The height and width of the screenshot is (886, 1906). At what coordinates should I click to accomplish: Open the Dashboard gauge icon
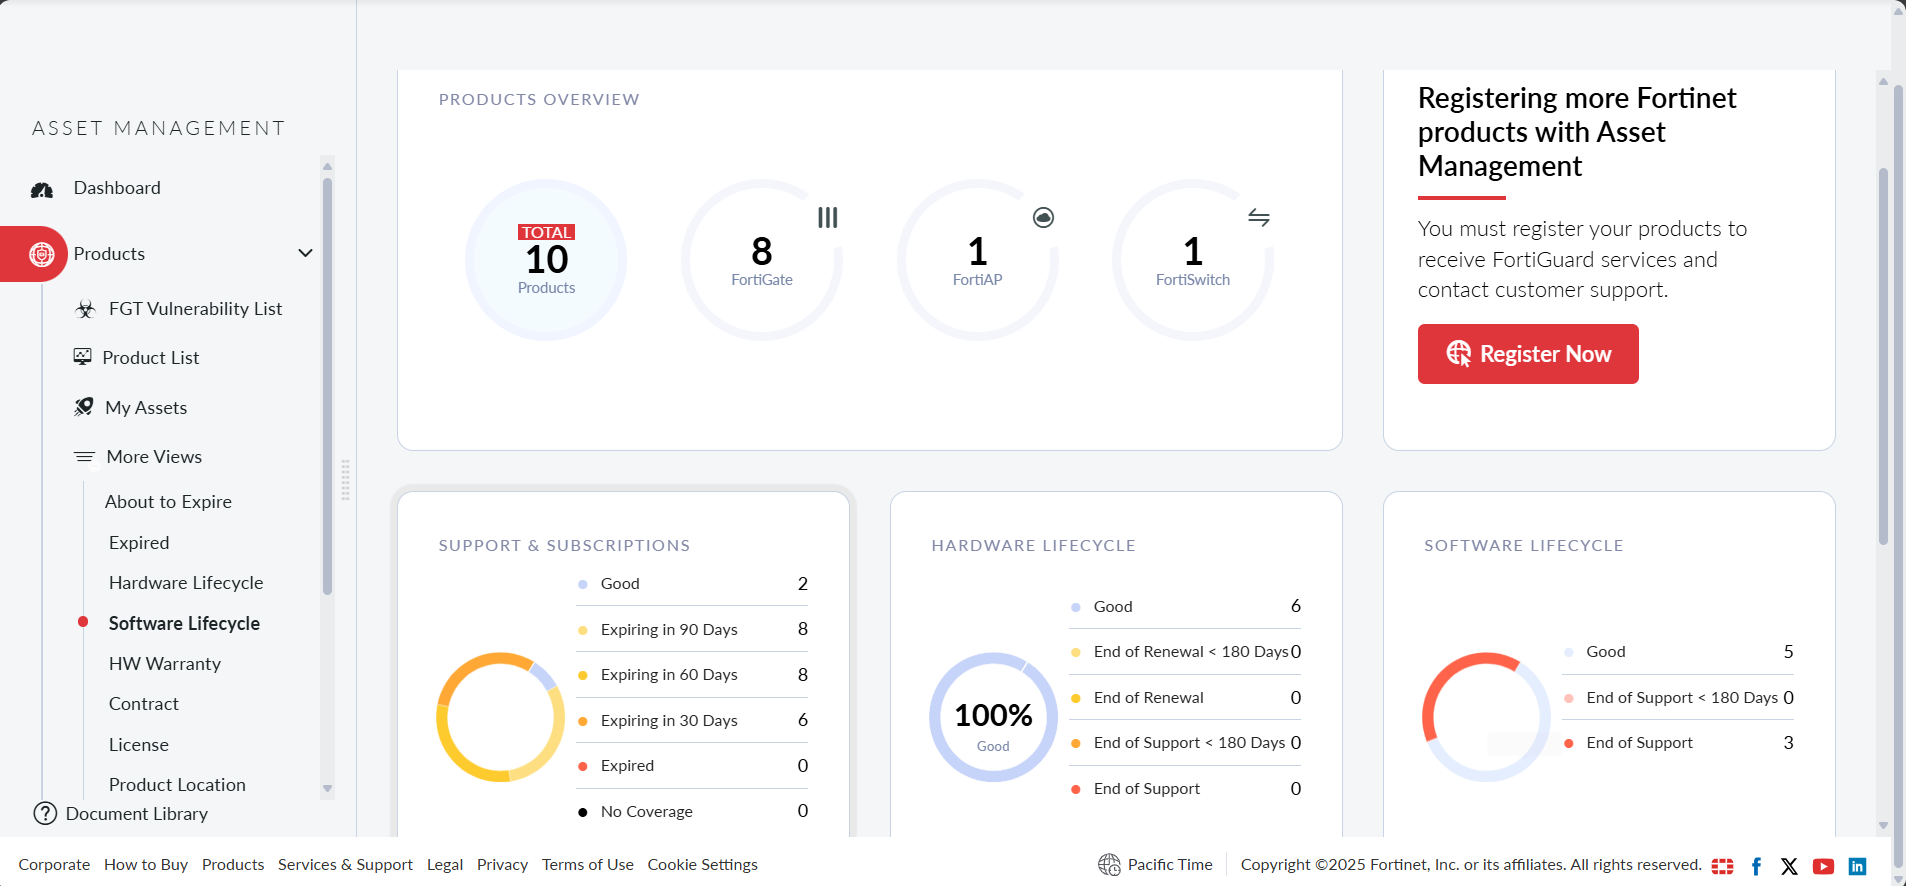pyautogui.click(x=42, y=189)
